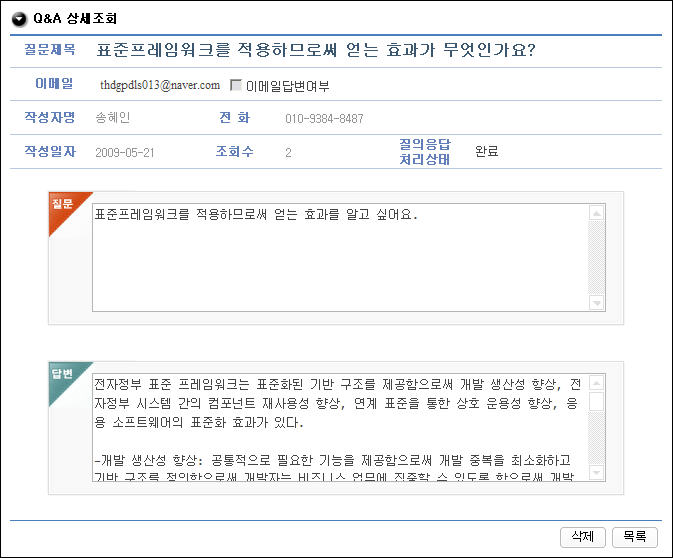Click the 이메일답변여부 checkbox label text

tap(287, 87)
